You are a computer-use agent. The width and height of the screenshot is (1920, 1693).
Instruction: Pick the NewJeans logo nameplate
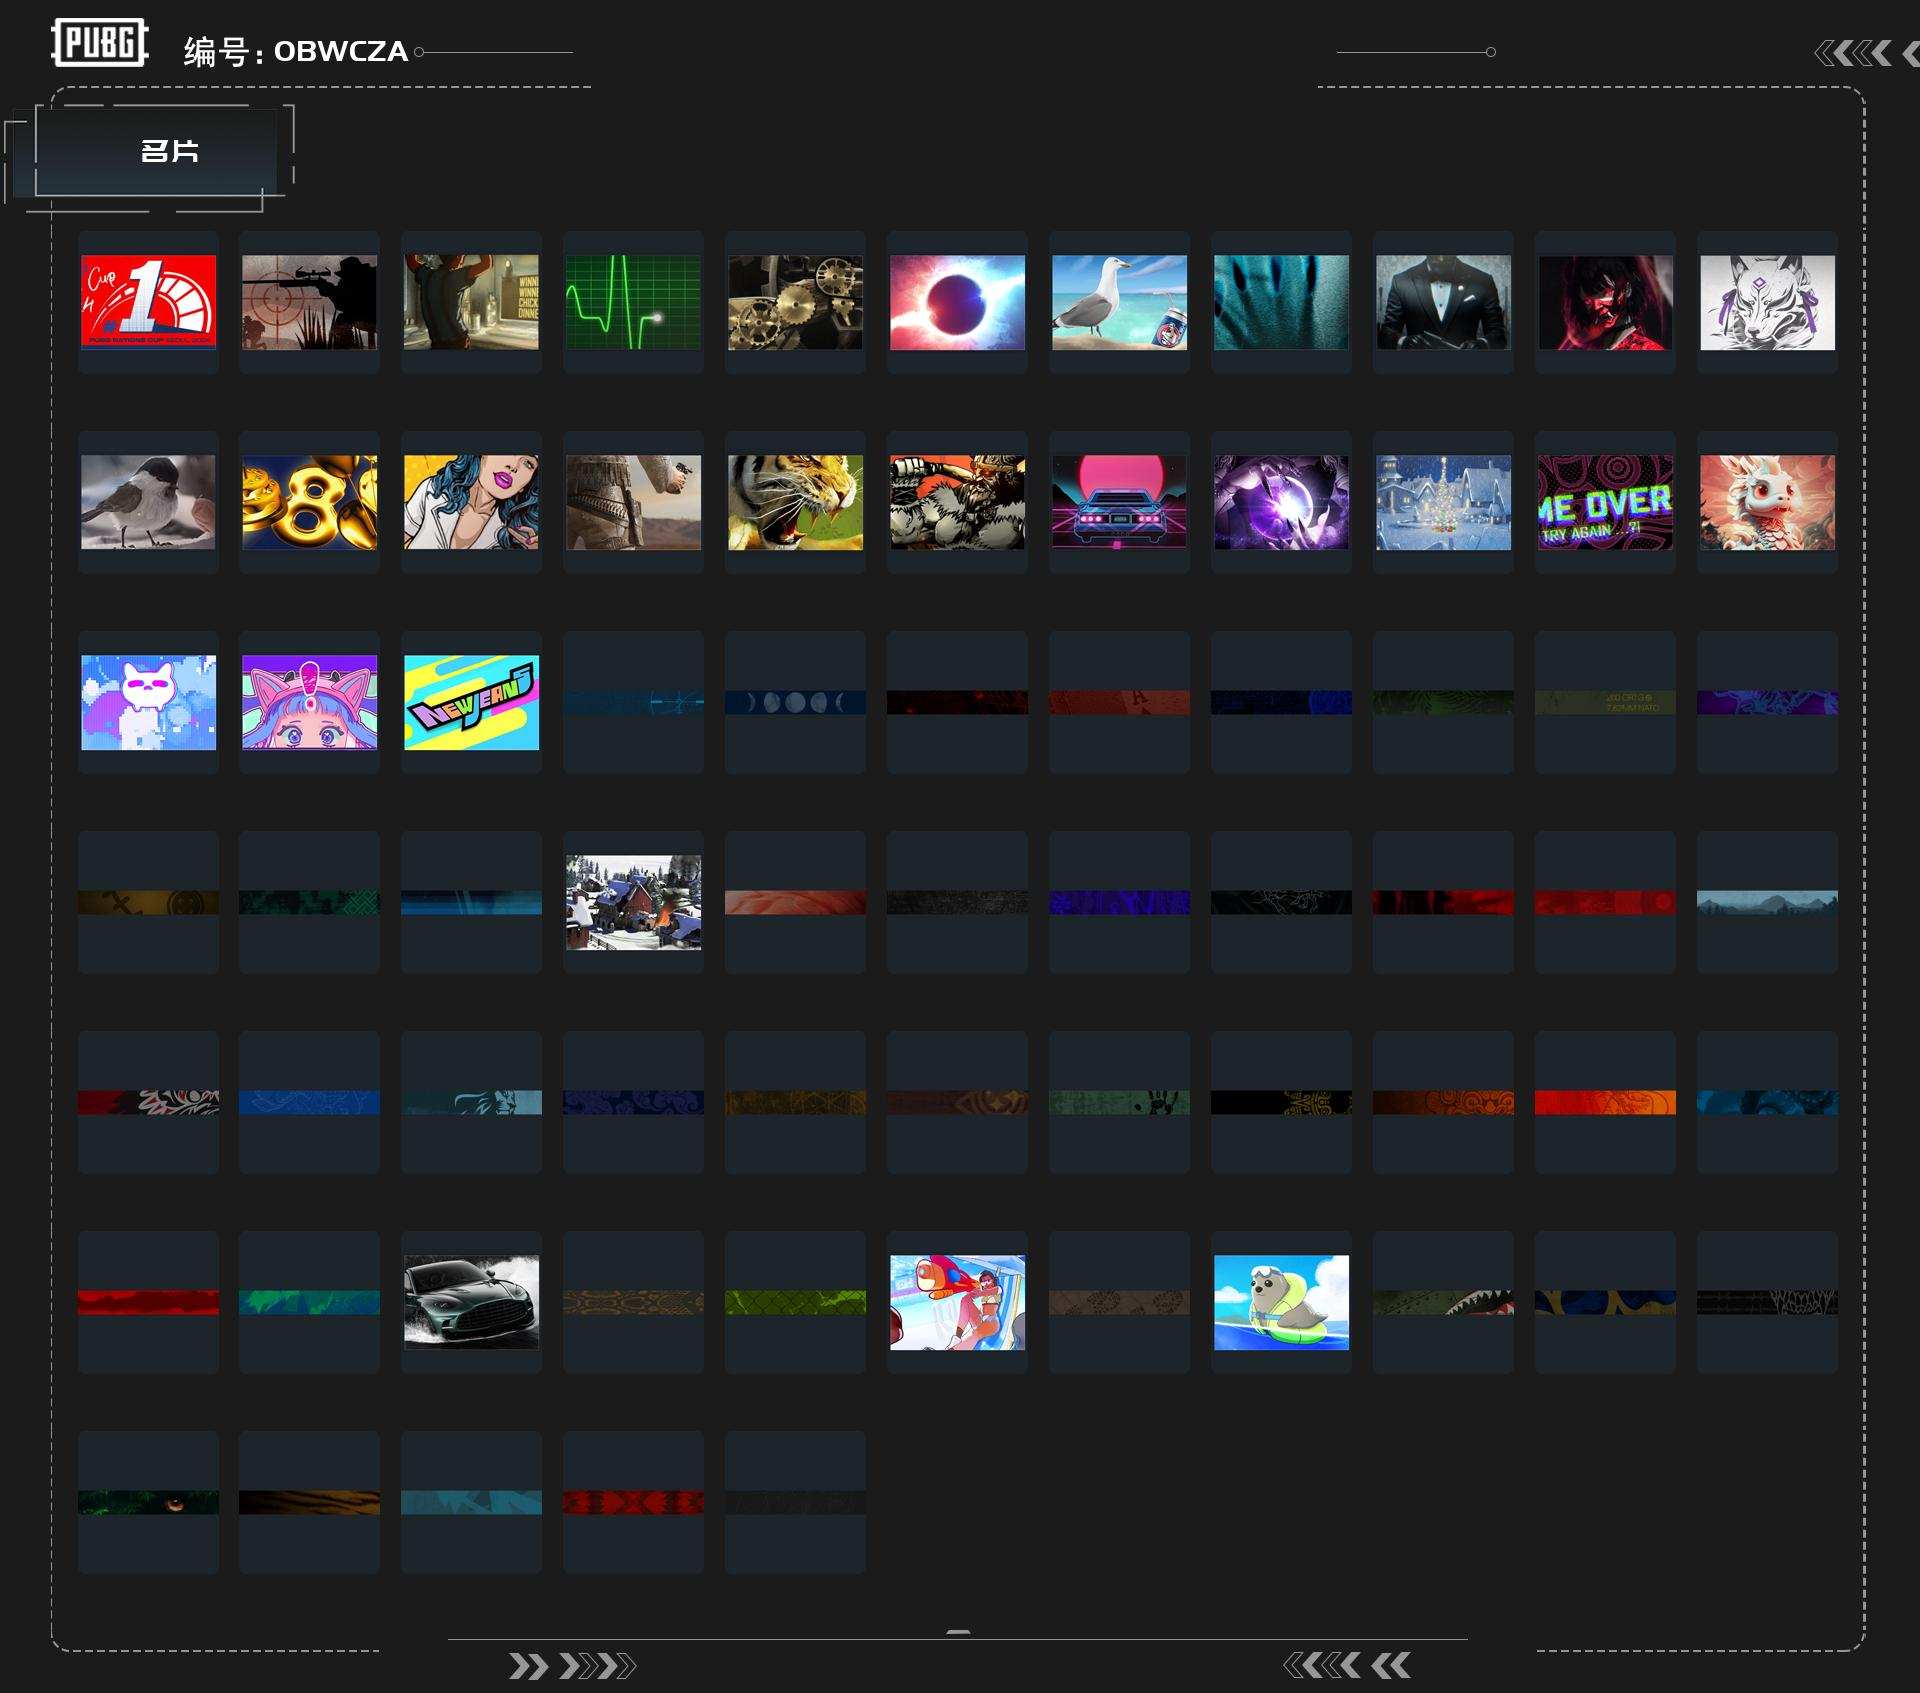coord(471,702)
